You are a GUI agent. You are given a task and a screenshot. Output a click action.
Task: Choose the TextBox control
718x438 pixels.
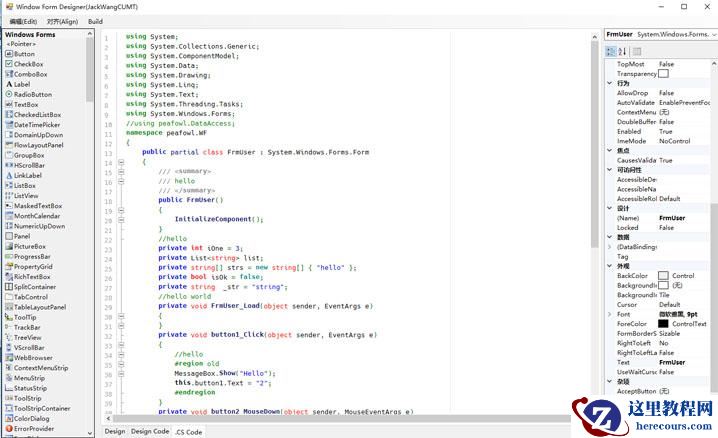coord(22,104)
